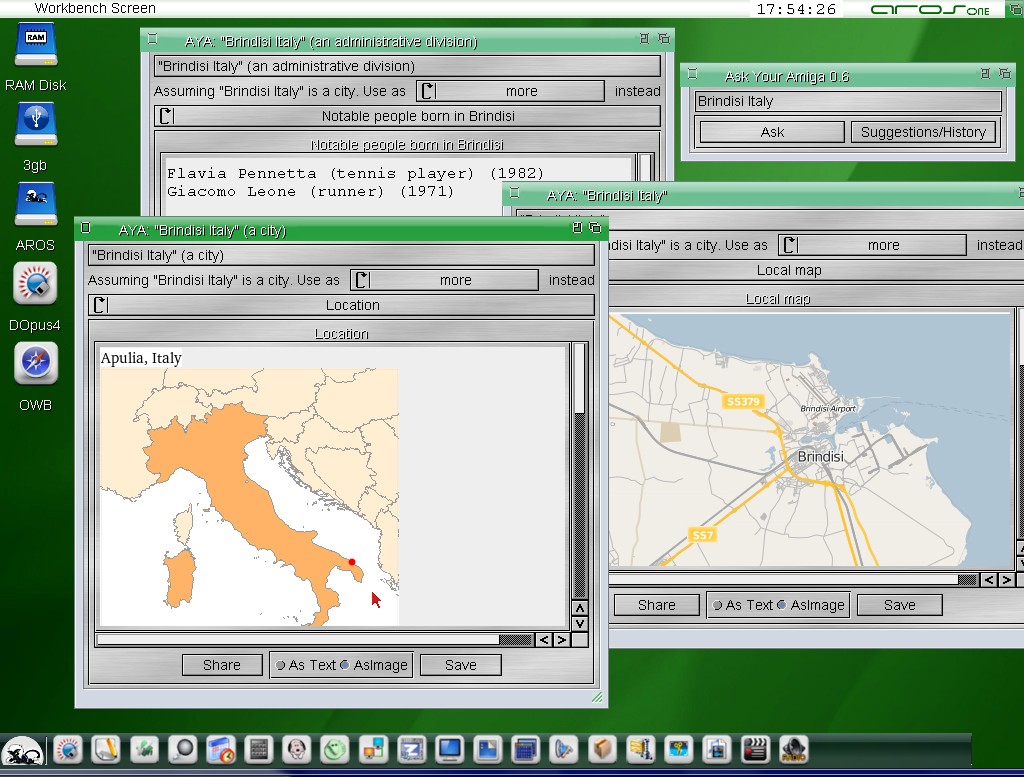Click the Location window's vertical scrollbar
Viewport: 1024px width, 777px height.
pos(579,470)
